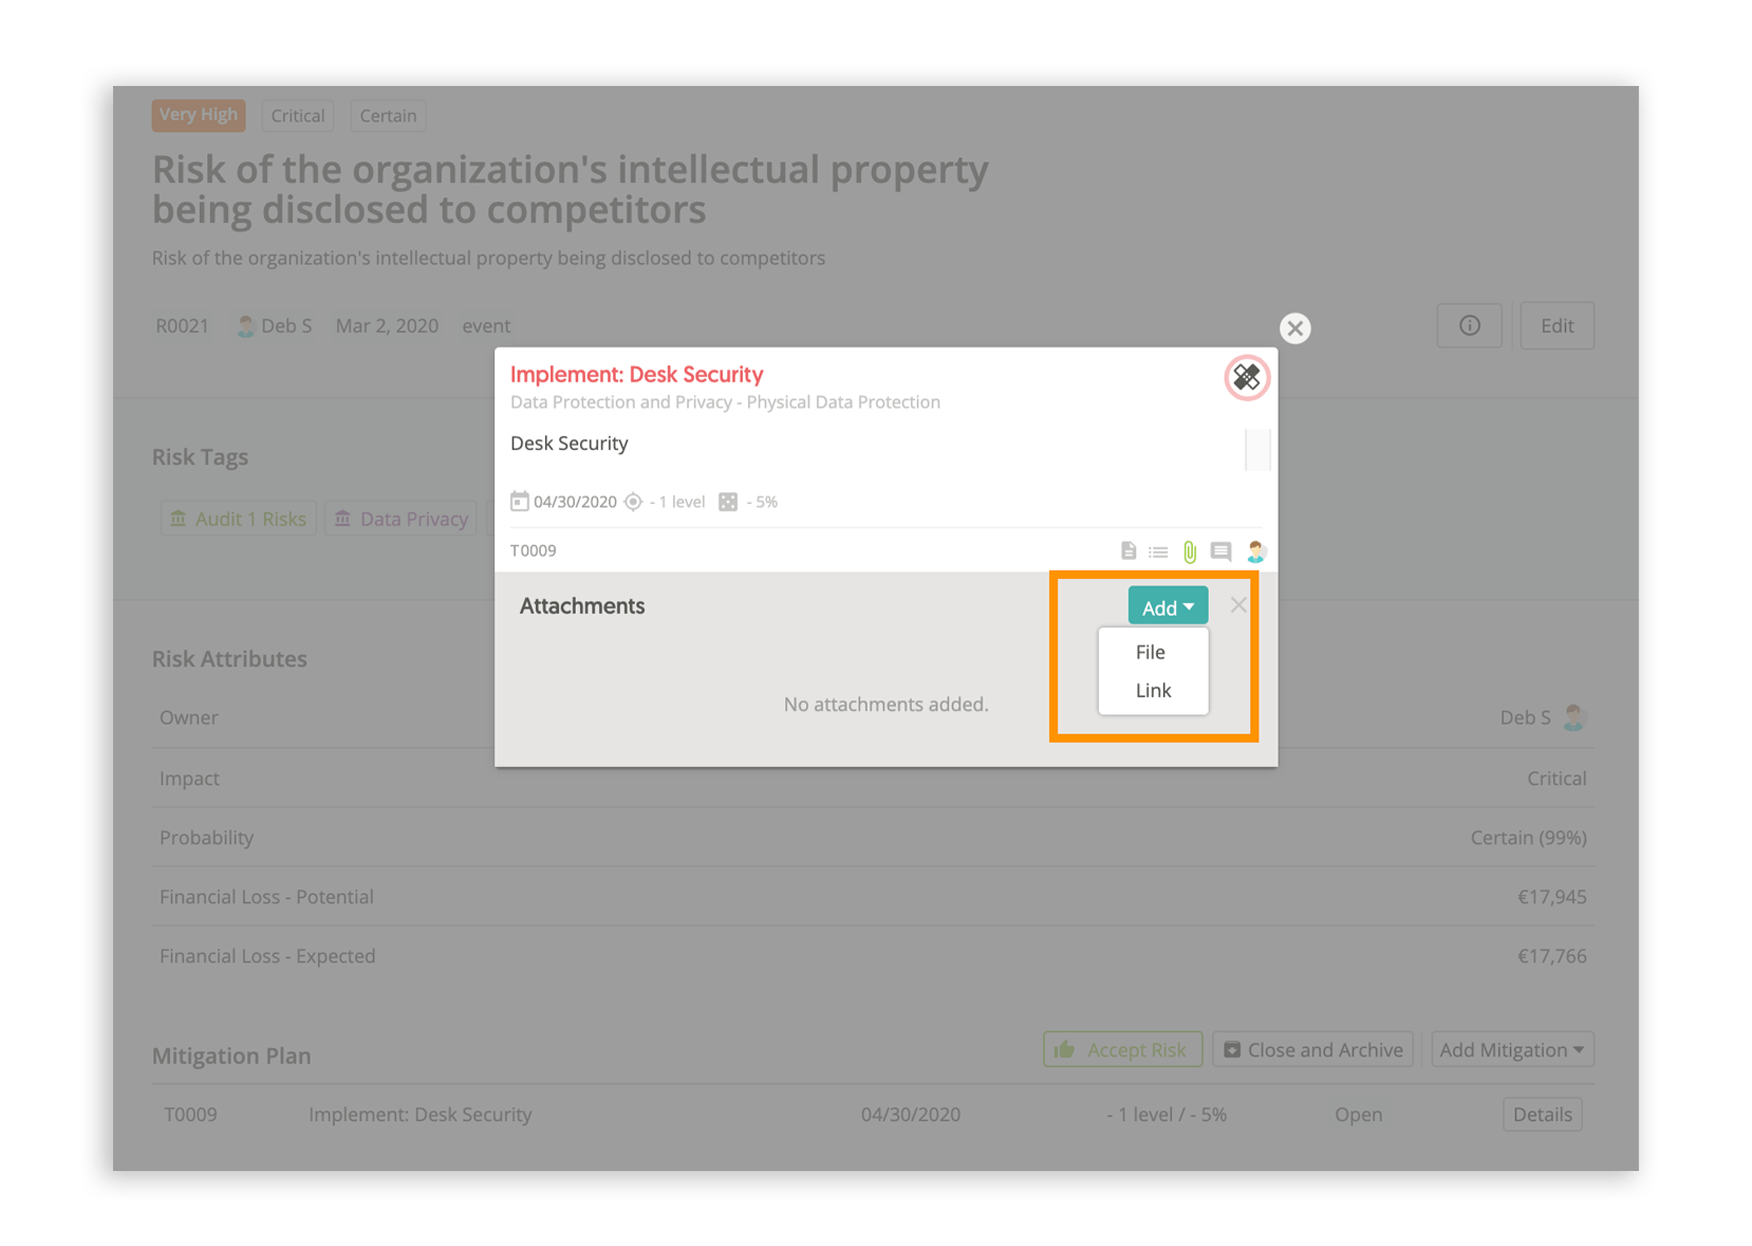Click the scrollbar beside the Desk Security description
1752x1246 pixels.
click(1257, 449)
